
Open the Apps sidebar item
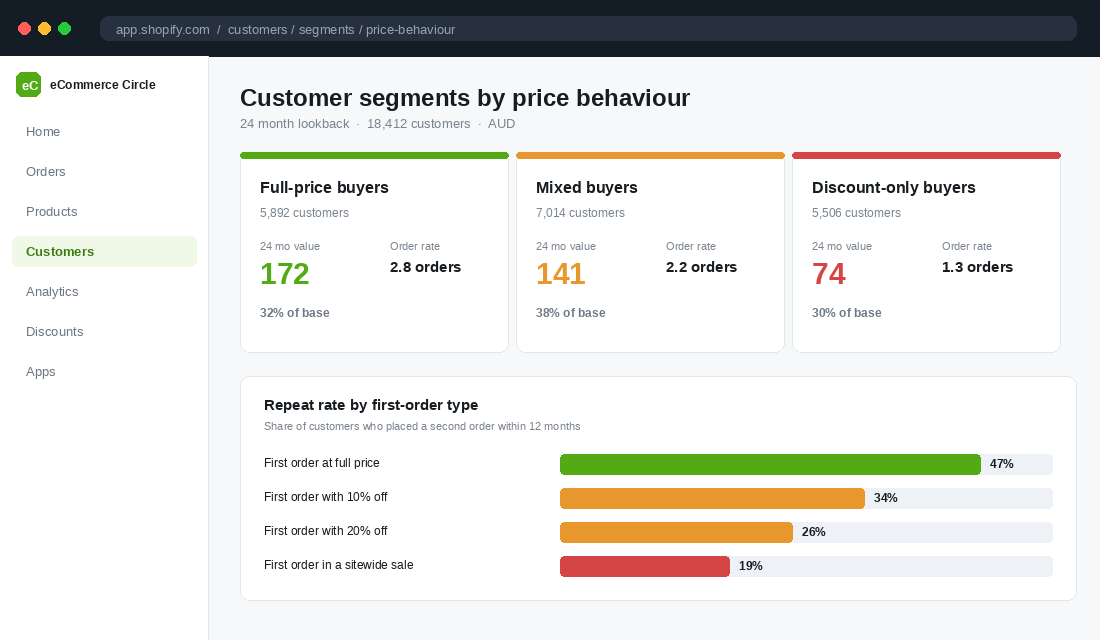pos(105,372)
